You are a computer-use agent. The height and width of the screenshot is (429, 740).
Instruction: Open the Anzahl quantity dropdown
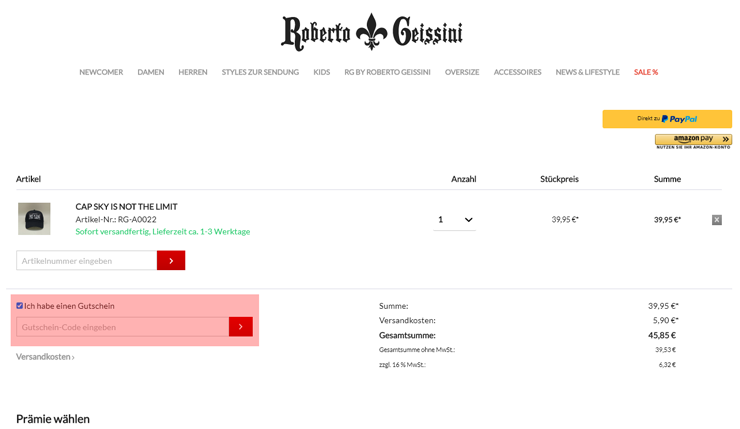click(x=454, y=219)
